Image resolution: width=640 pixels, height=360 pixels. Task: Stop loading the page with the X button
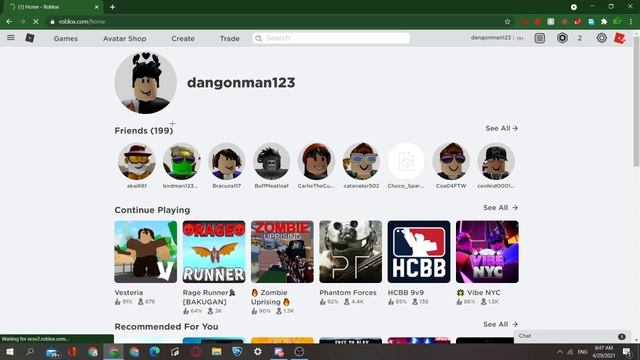(36, 22)
